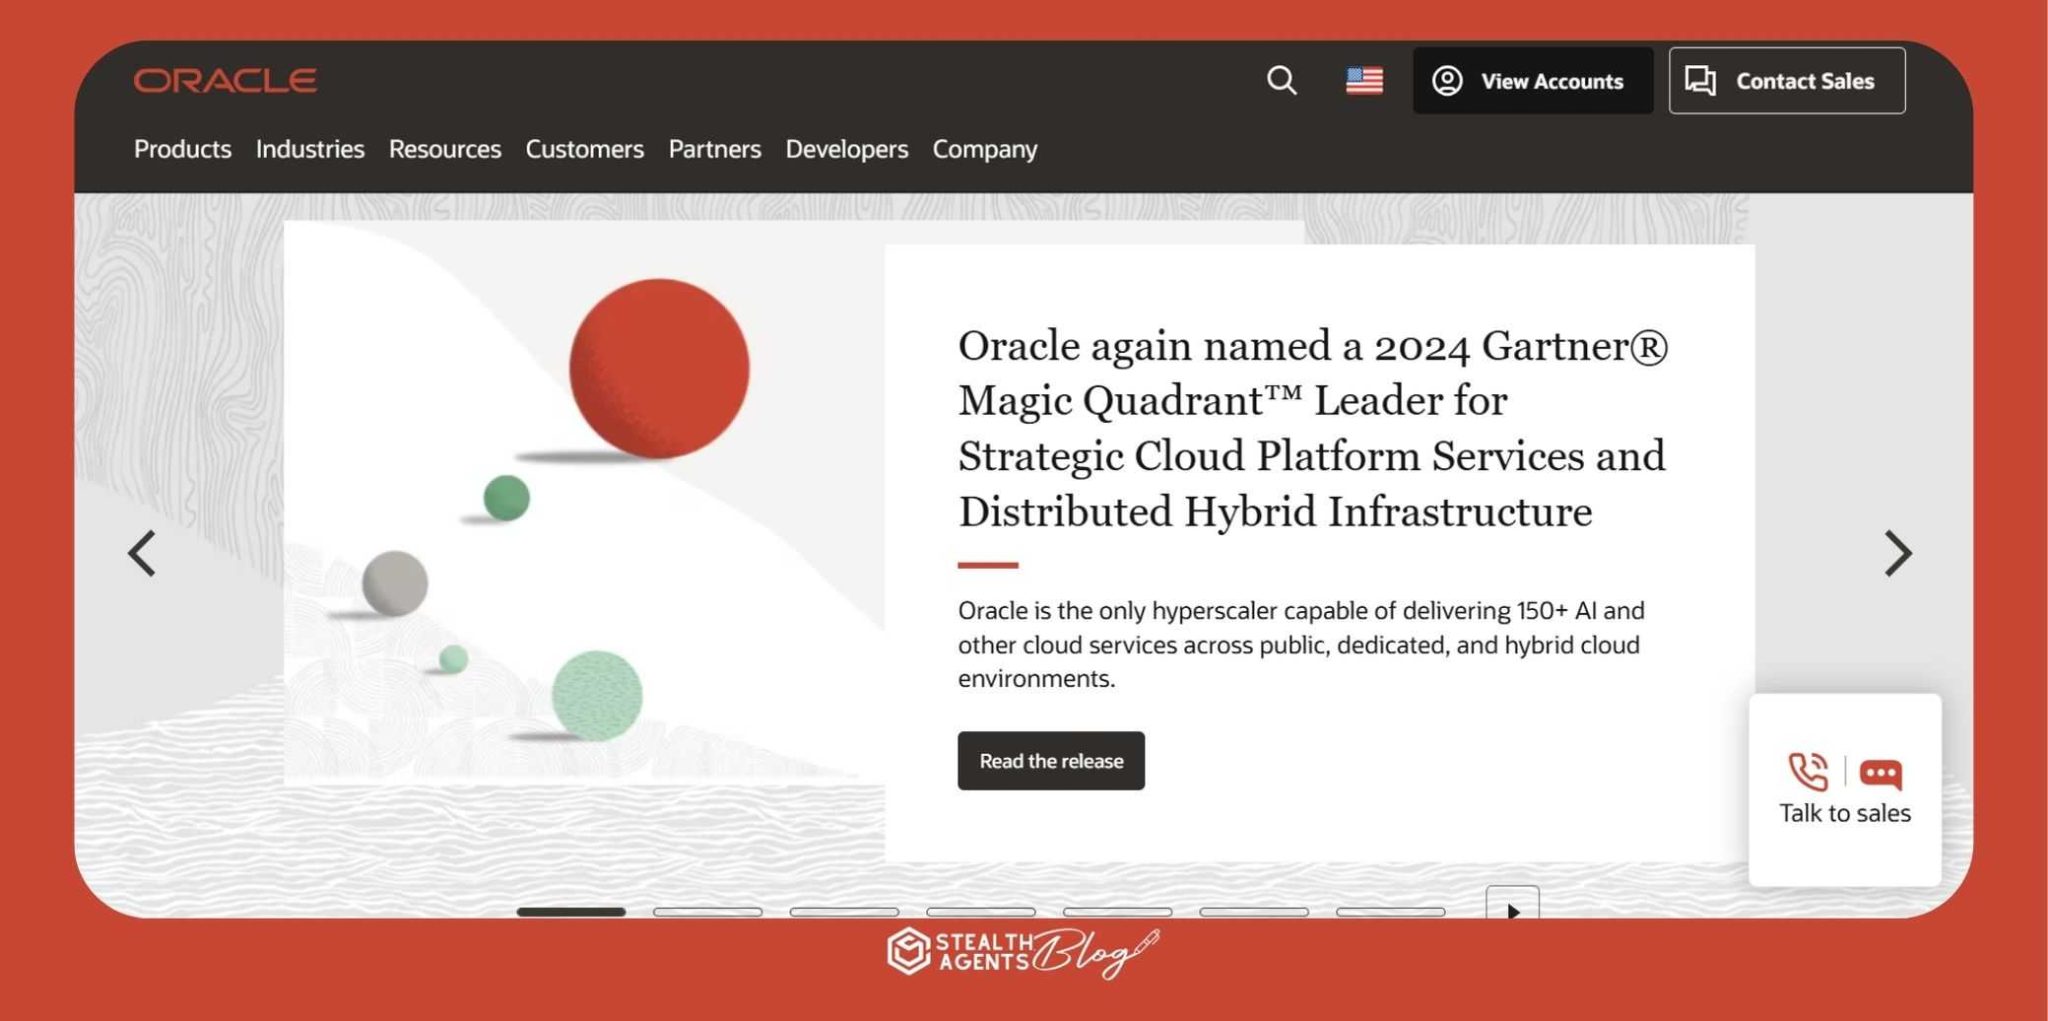Open the Products menu
This screenshot has height=1021, width=2048.
click(x=182, y=149)
